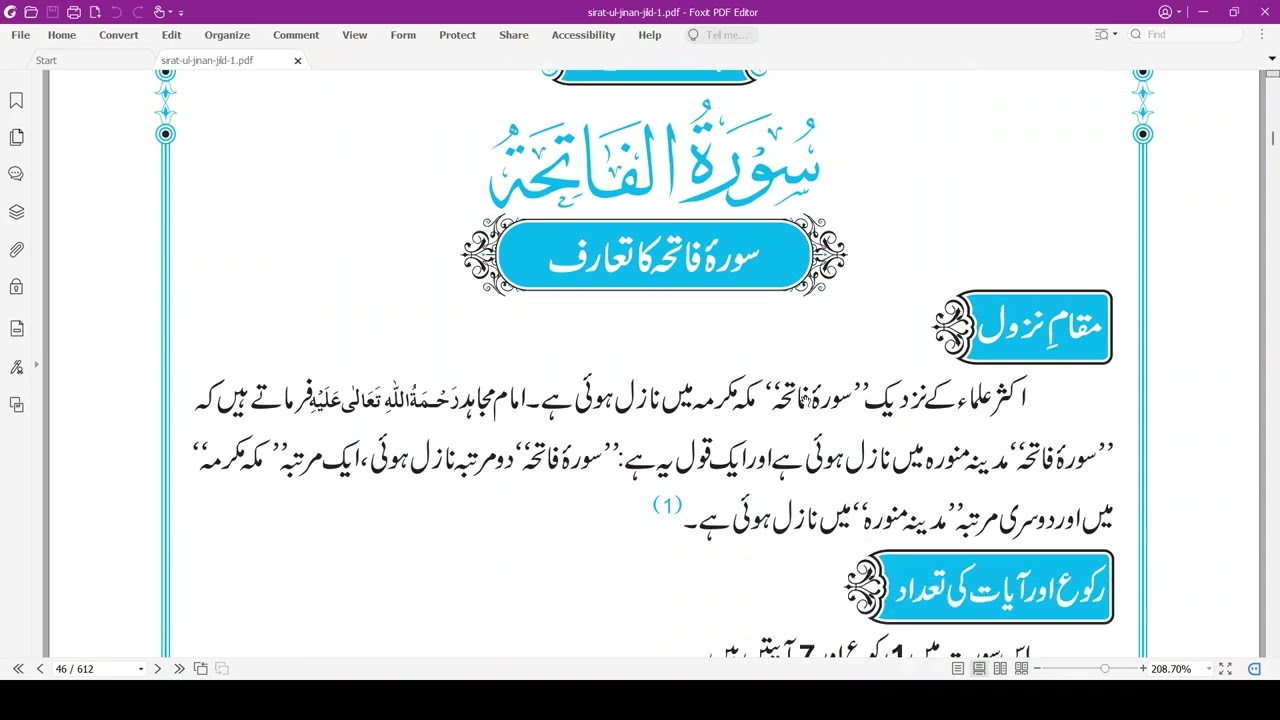Open the bottom sidebar panel icon
Image resolution: width=1280 pixels, height=720 pixels.
[16, 405]
